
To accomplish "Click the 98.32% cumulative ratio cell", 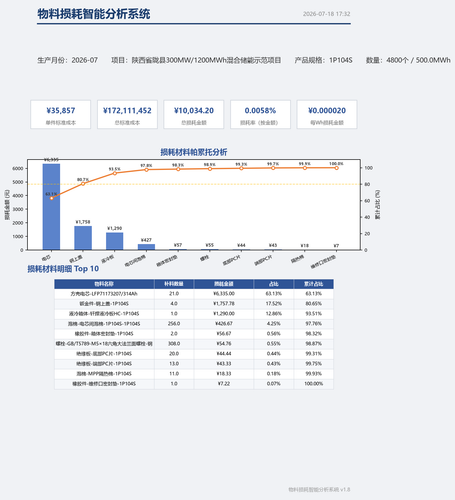I will point(314,334).
